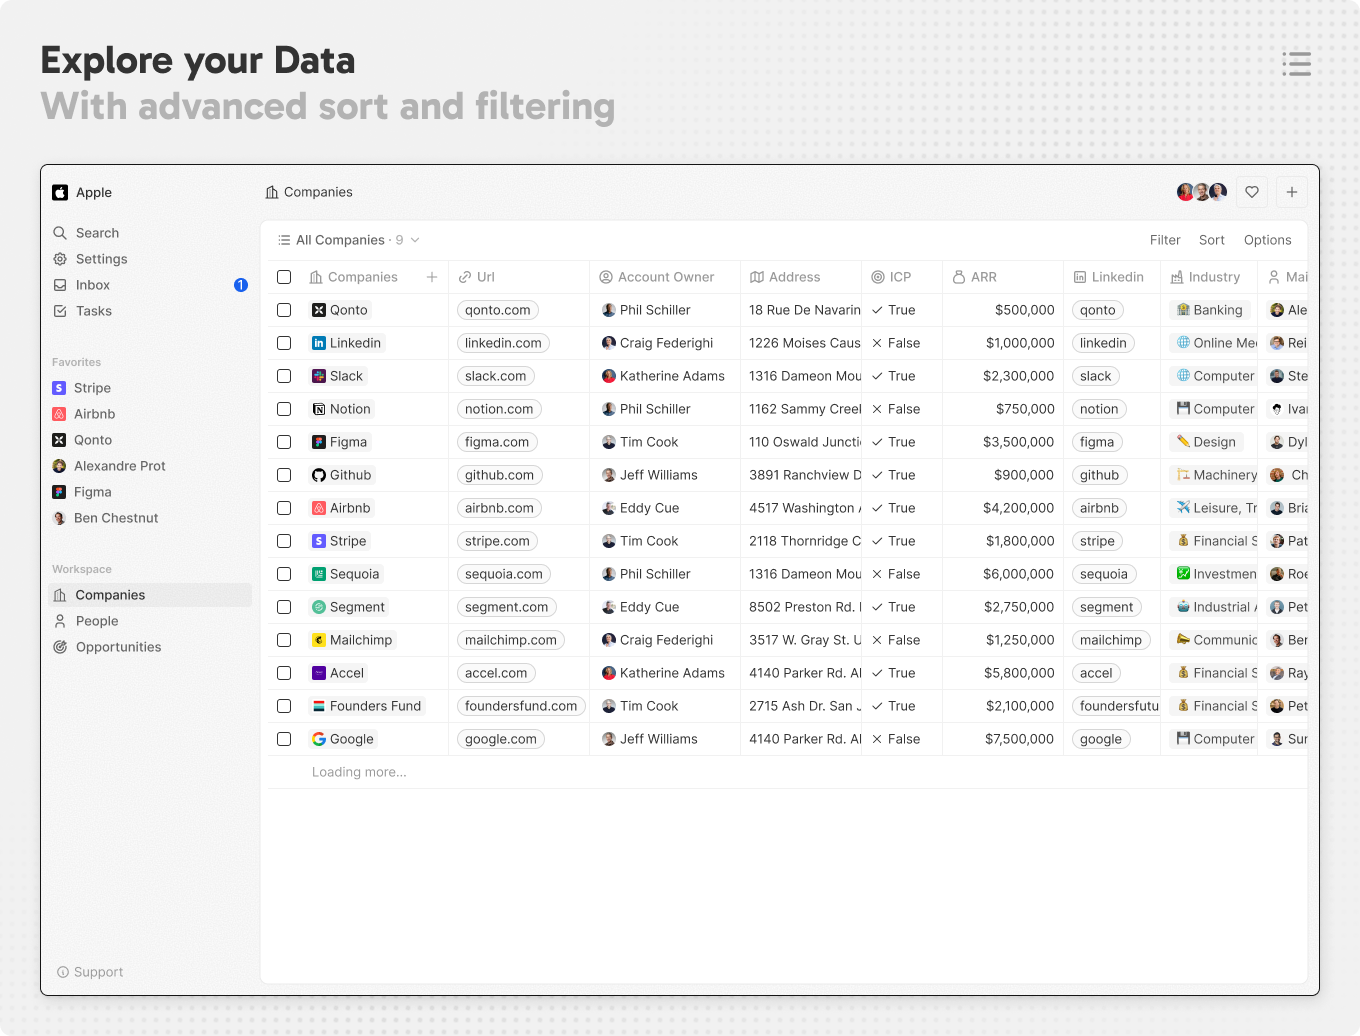Expand the All Companies view dropdown
Viewport: 1360px width, 1036px height.
click(x=414, y=240)
